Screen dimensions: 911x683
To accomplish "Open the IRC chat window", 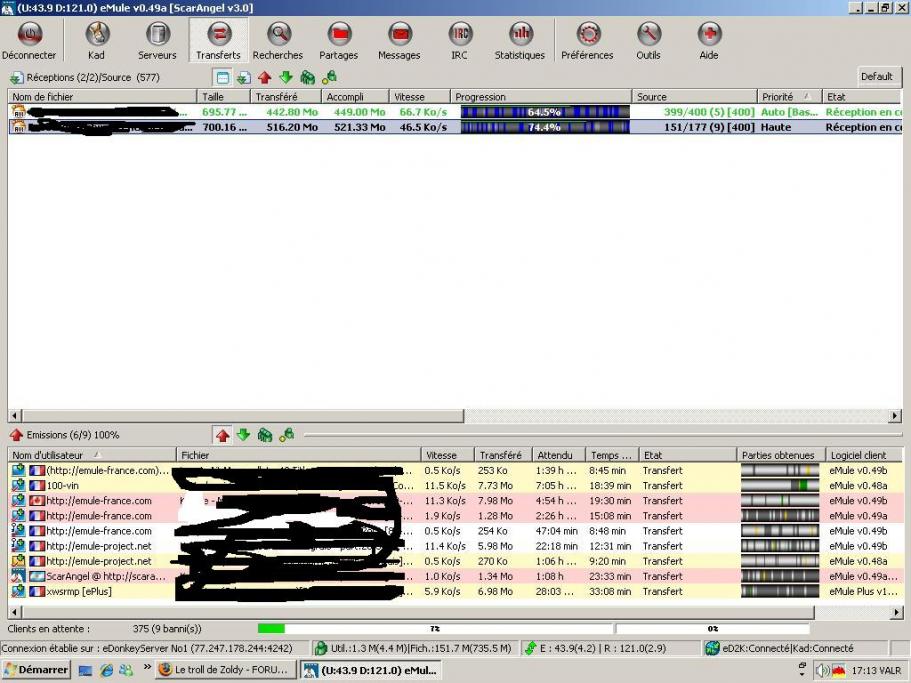I will point(459,41).
